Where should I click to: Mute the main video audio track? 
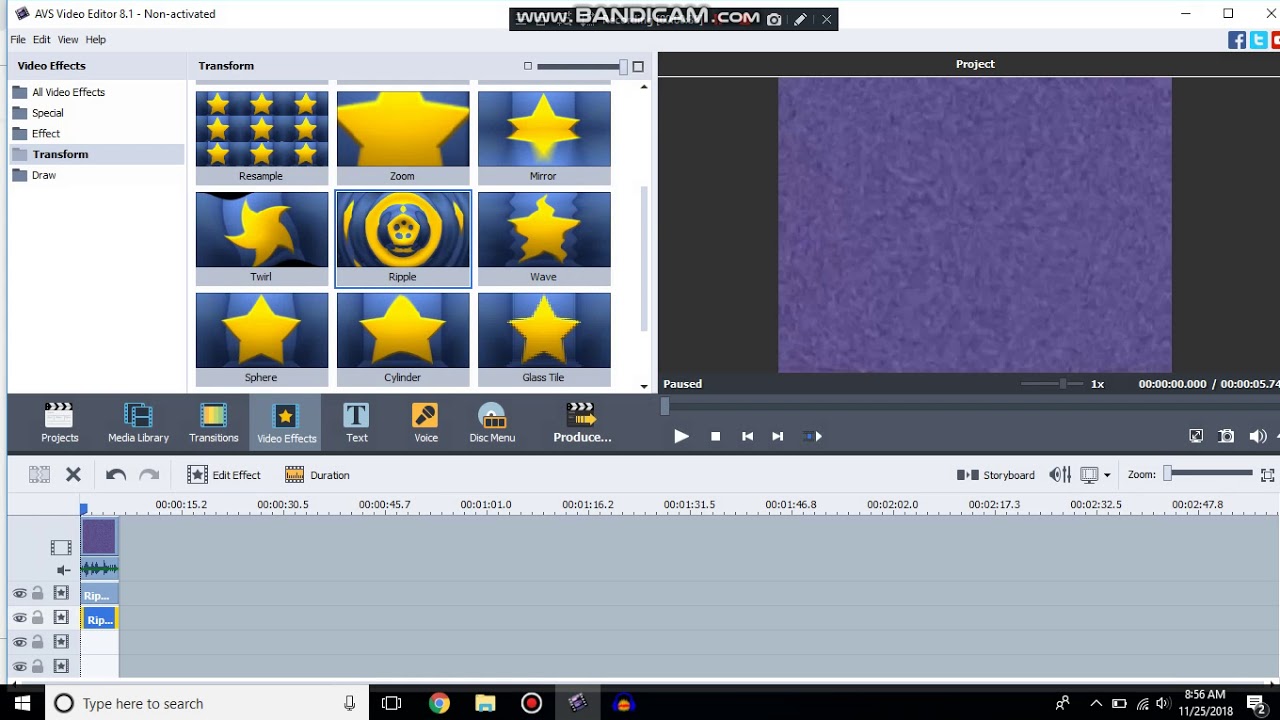[62, 570]
